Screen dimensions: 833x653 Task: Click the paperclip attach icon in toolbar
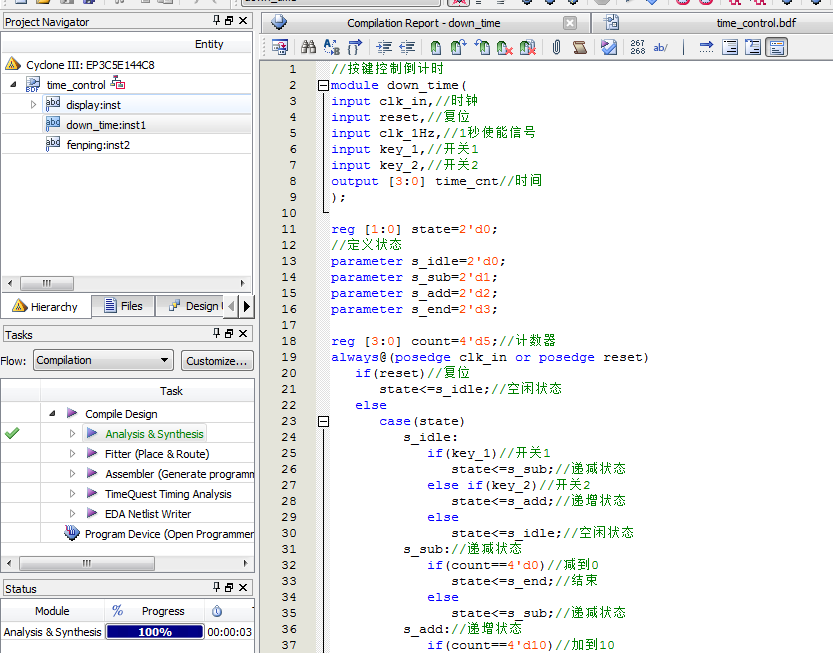[x=556, y=47]
